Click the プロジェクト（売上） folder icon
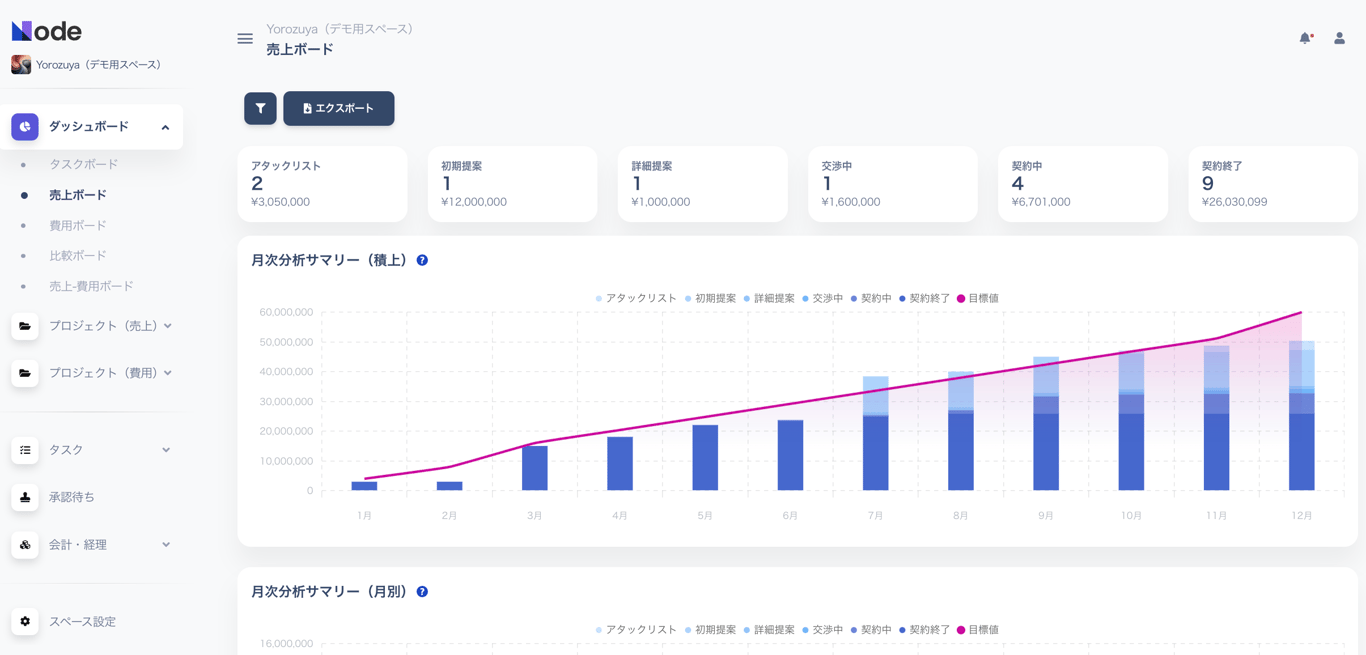This screenshot has height=655, width=1366. coord(25,326)
